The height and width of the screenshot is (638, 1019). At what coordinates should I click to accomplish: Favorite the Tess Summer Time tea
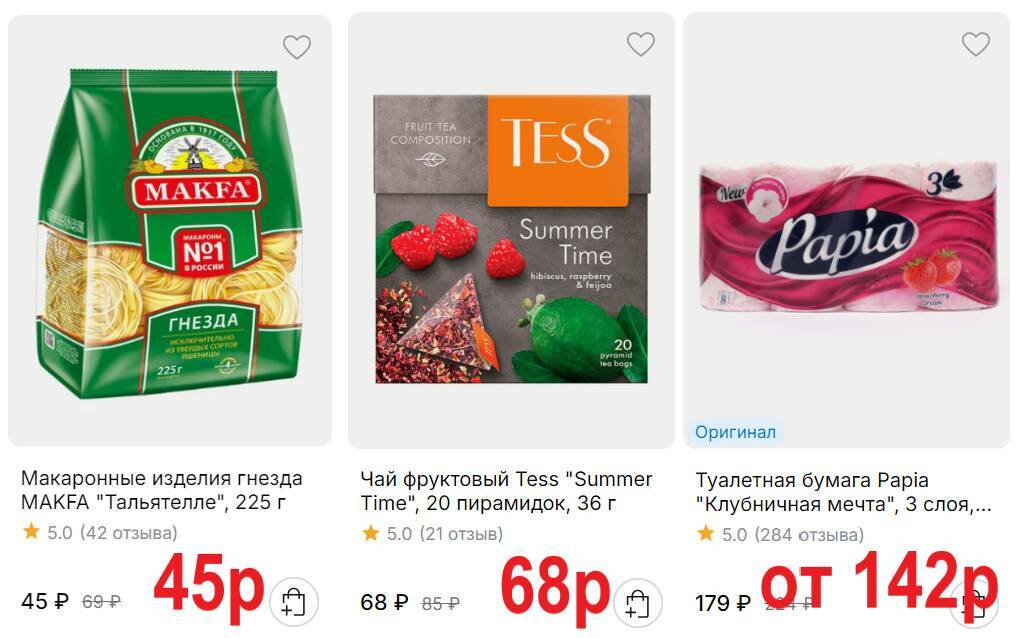pyautogui.click(x=641, y=44)
